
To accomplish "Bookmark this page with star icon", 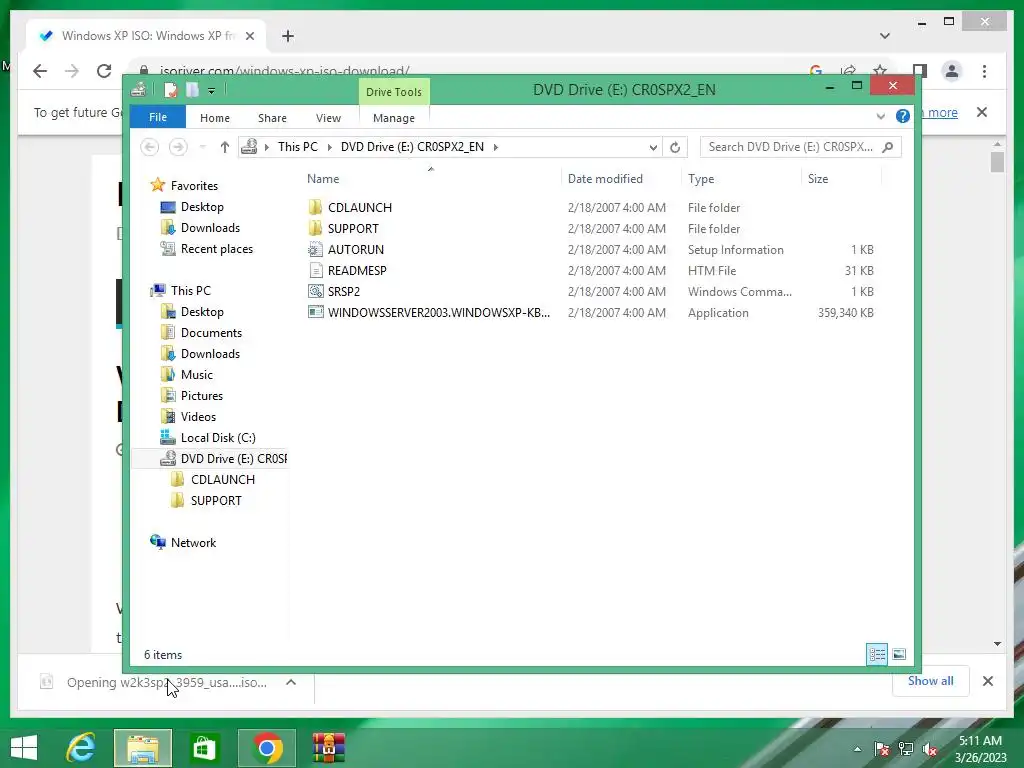I will [880, 71].
